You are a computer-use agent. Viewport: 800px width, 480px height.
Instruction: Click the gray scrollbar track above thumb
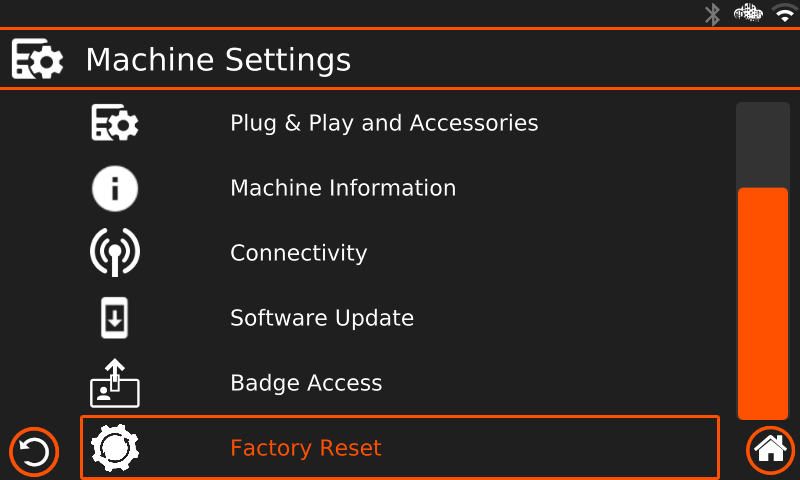[763, 145]
